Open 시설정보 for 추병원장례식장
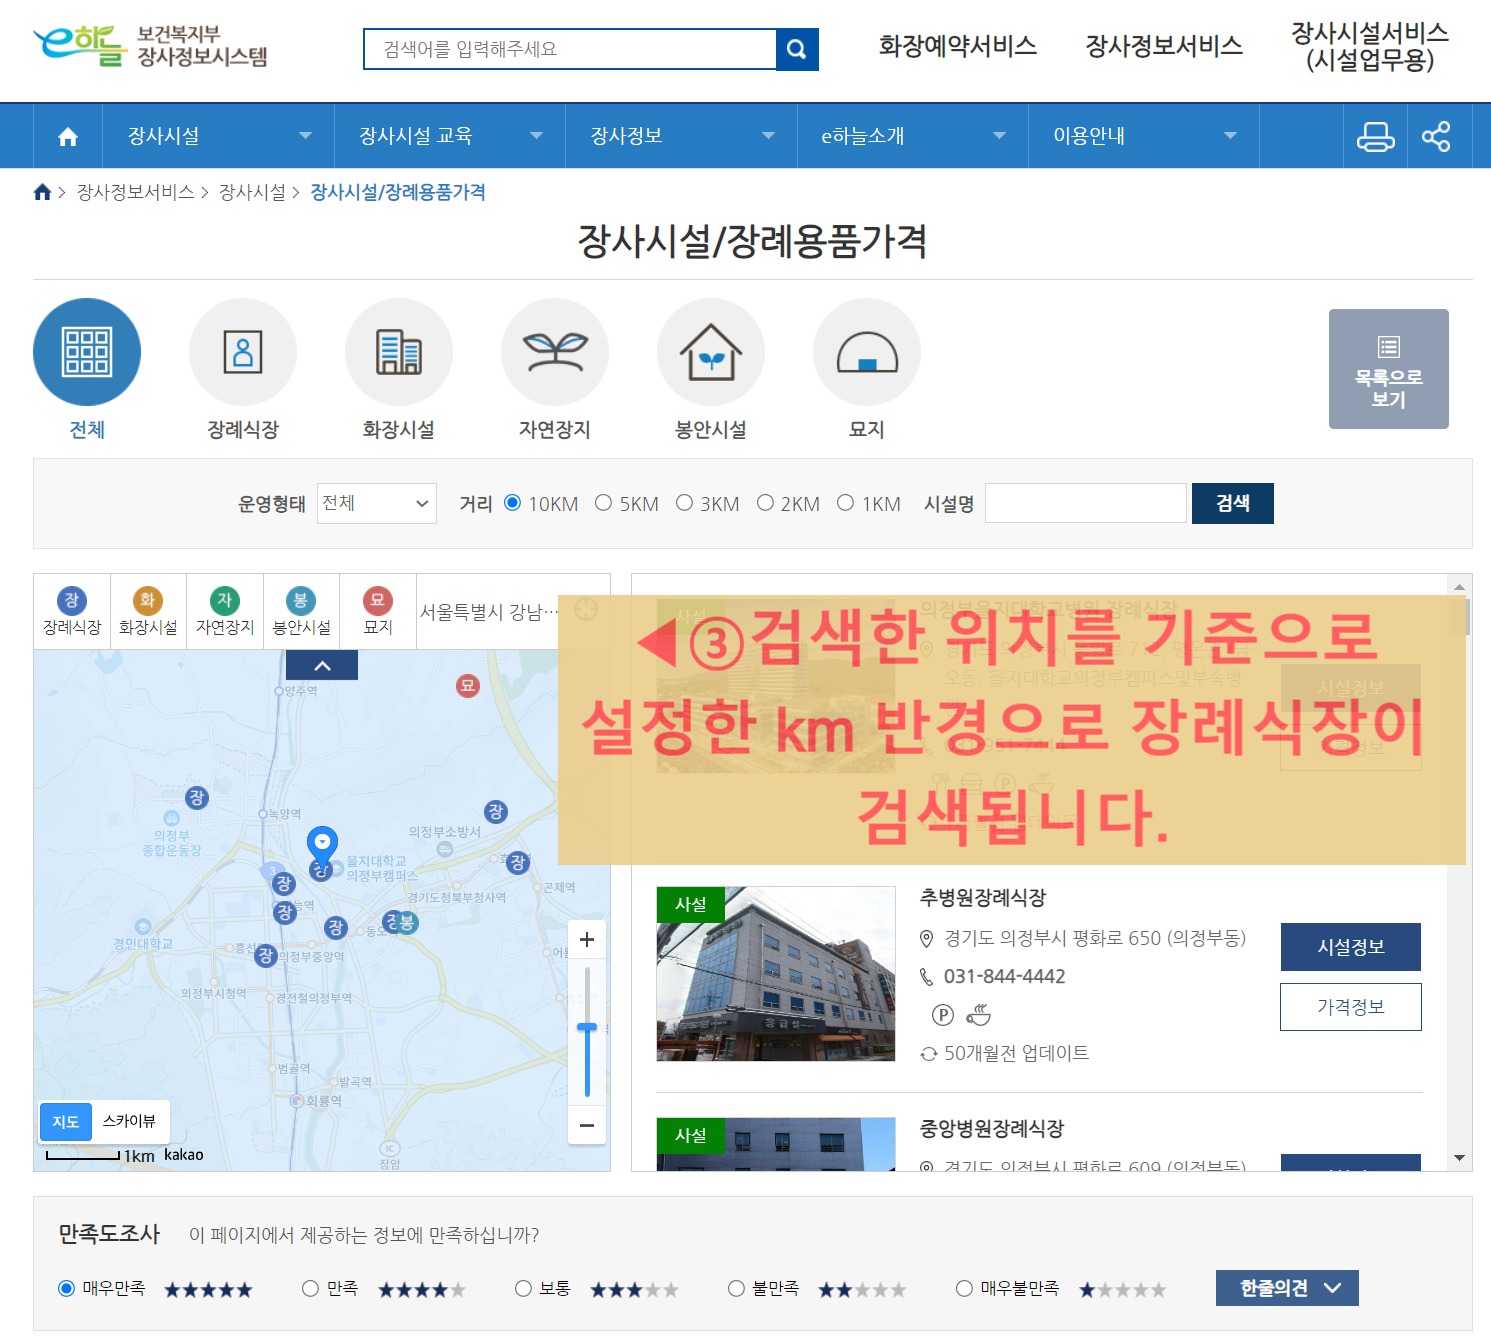1491x1343 pixels. point(1351,947)
